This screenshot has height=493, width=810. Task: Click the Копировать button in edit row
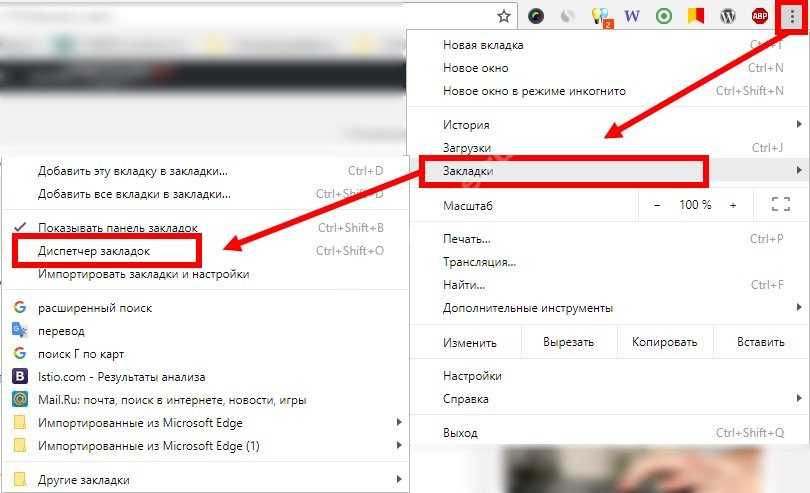click(x=664, y=342)
